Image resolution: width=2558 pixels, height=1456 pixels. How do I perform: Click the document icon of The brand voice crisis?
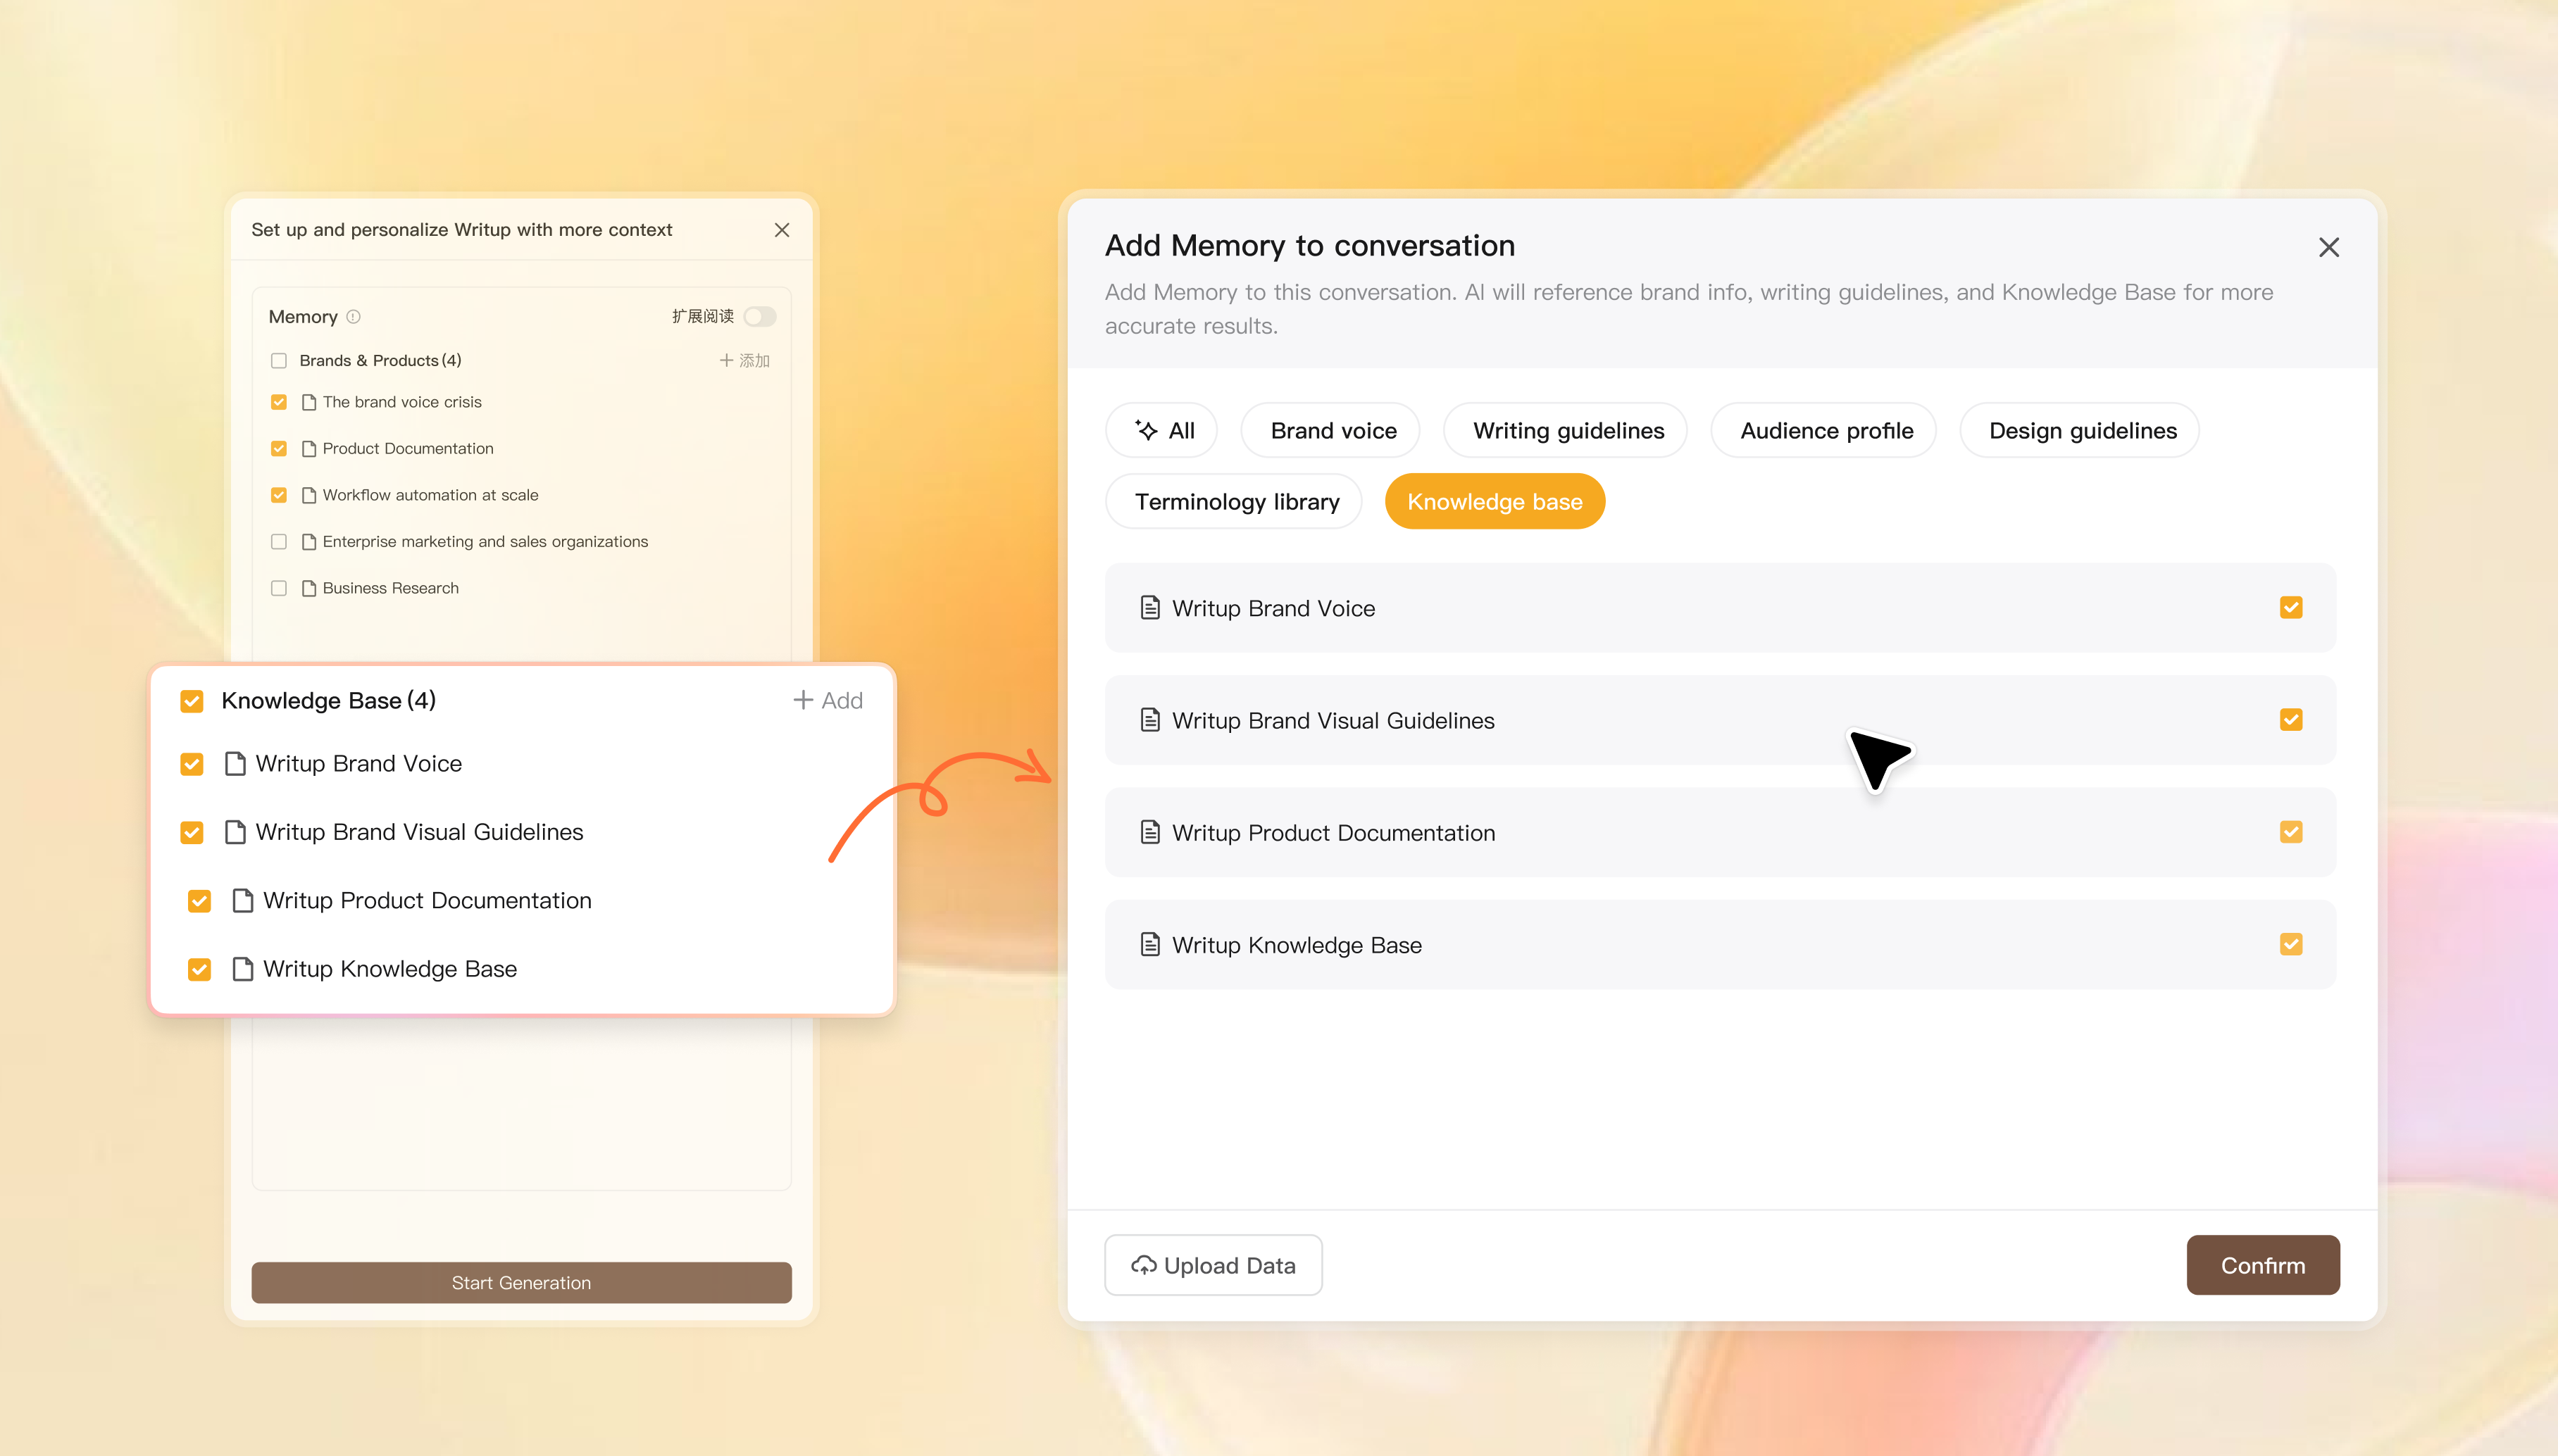click(309, 402)
